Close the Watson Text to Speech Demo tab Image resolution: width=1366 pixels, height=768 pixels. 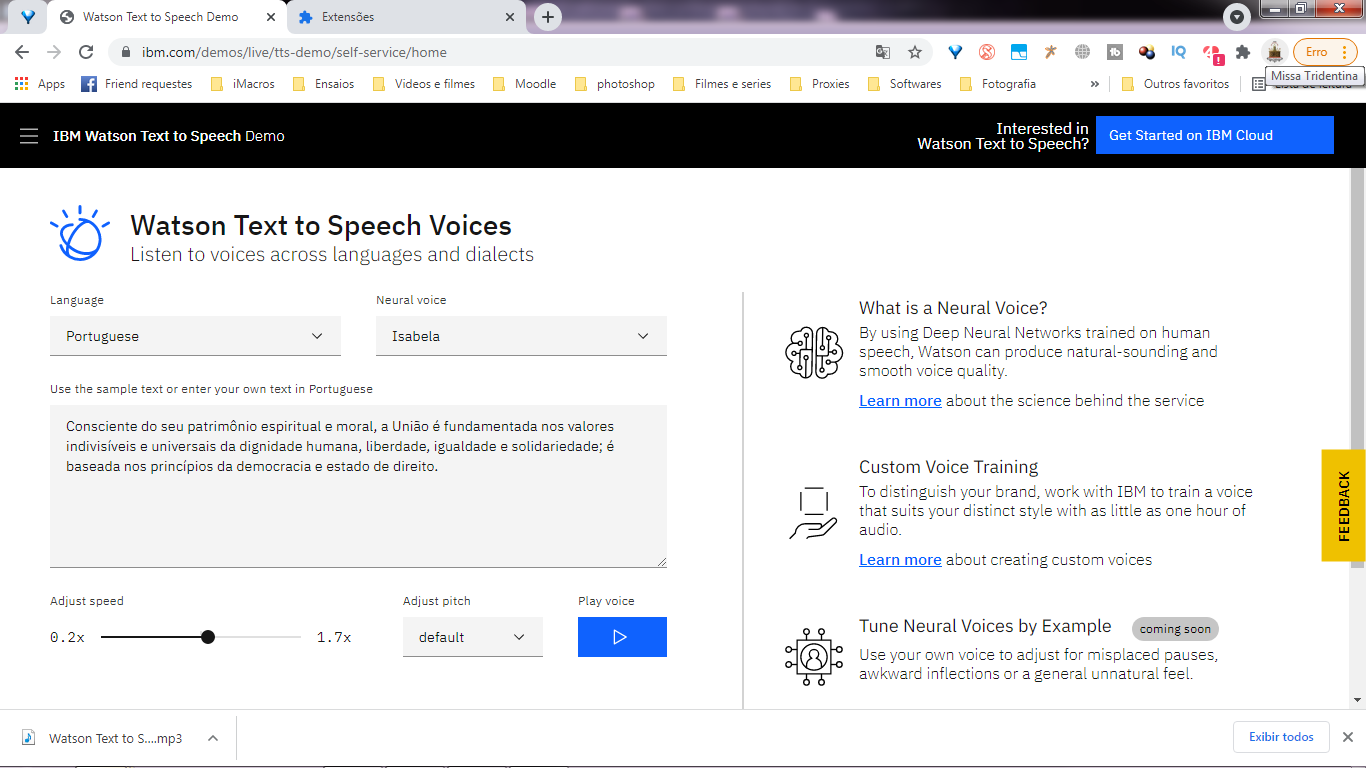269,17
